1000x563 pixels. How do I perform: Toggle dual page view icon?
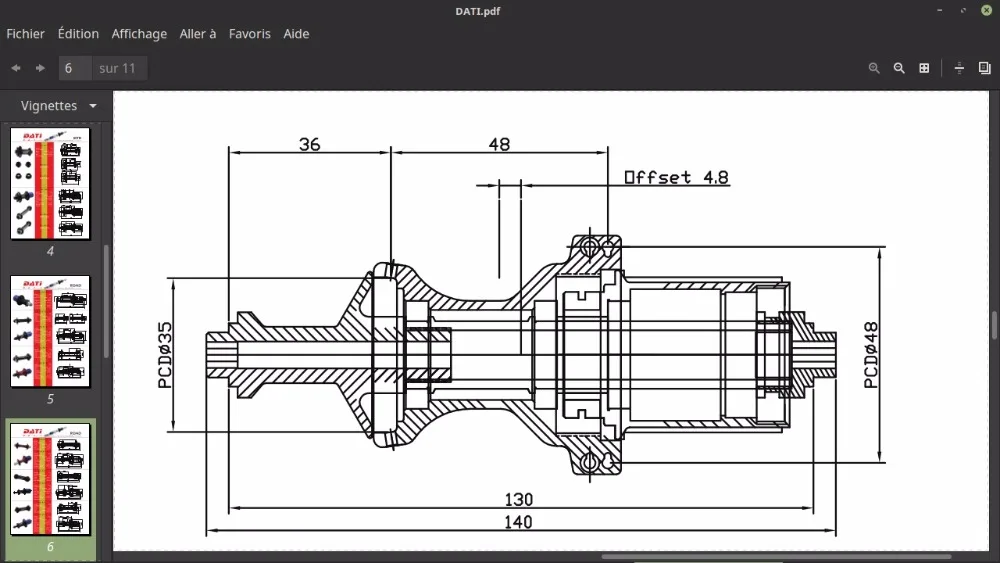coord(985,68)
